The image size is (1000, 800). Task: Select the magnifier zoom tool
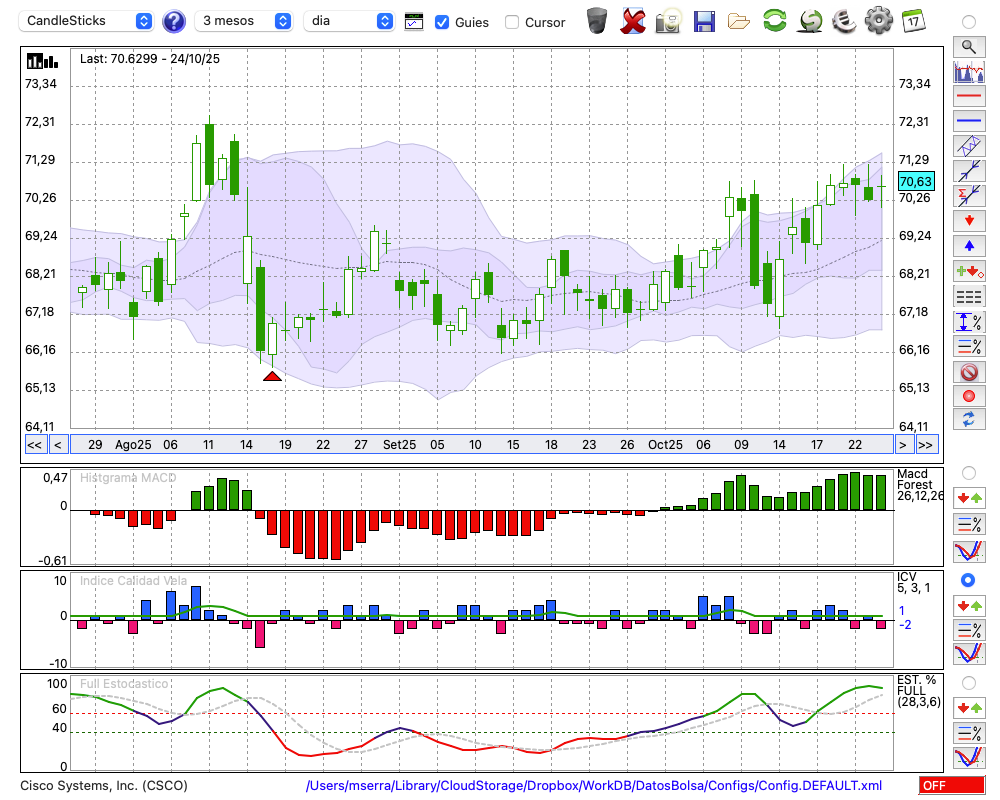pos(969,47)
